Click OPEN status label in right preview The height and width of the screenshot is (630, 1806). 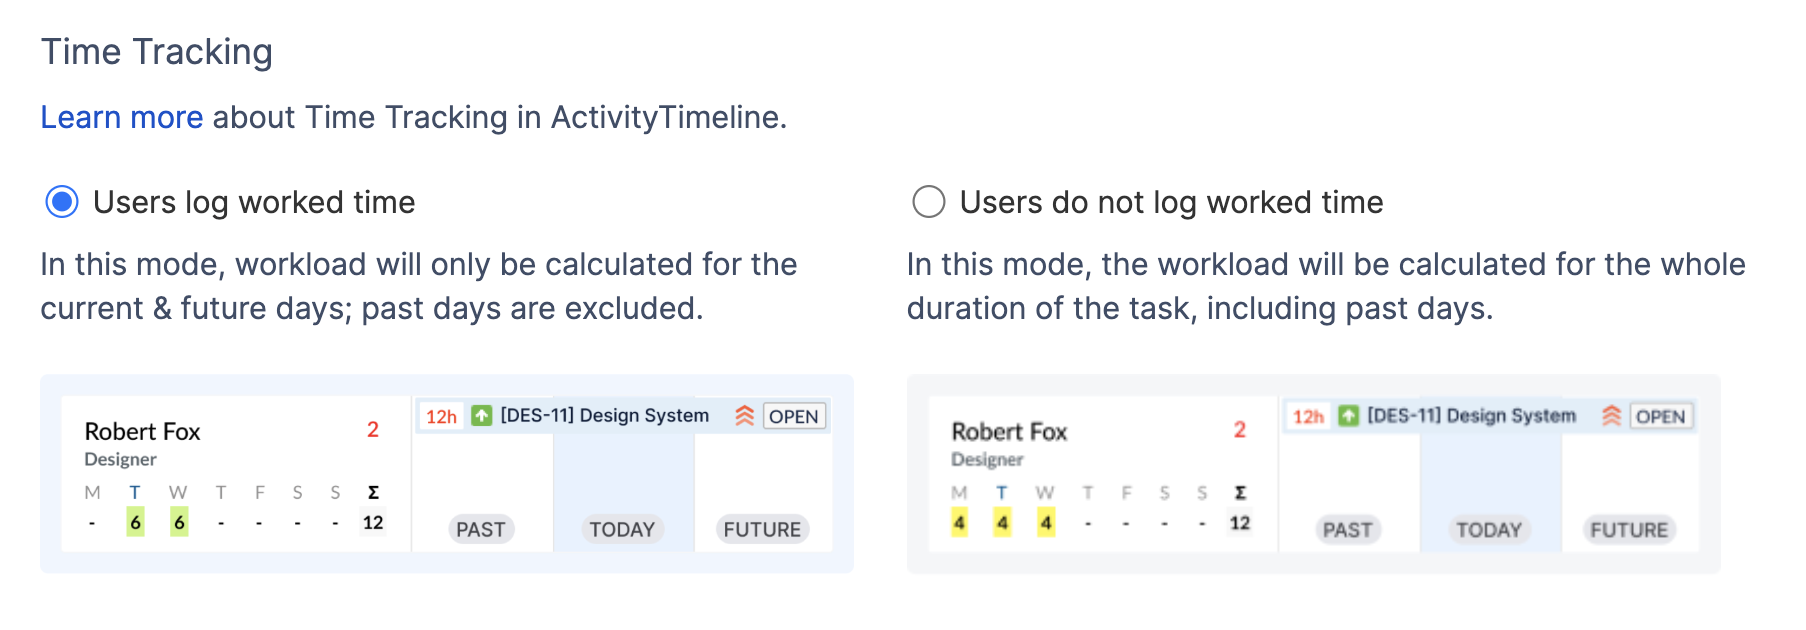coord(1661,416)
